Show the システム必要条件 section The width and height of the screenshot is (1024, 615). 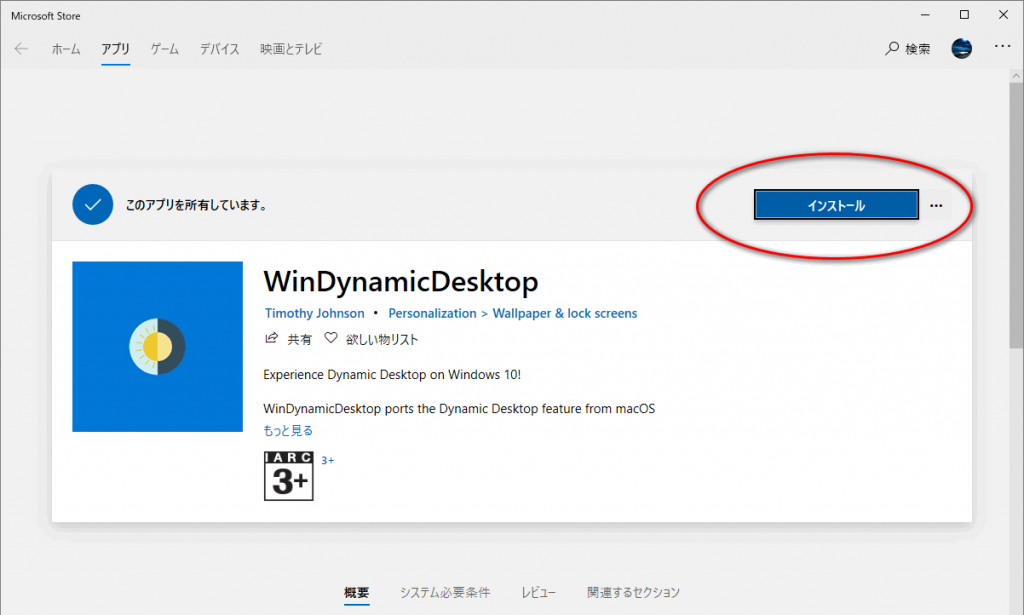click(445, 592)
